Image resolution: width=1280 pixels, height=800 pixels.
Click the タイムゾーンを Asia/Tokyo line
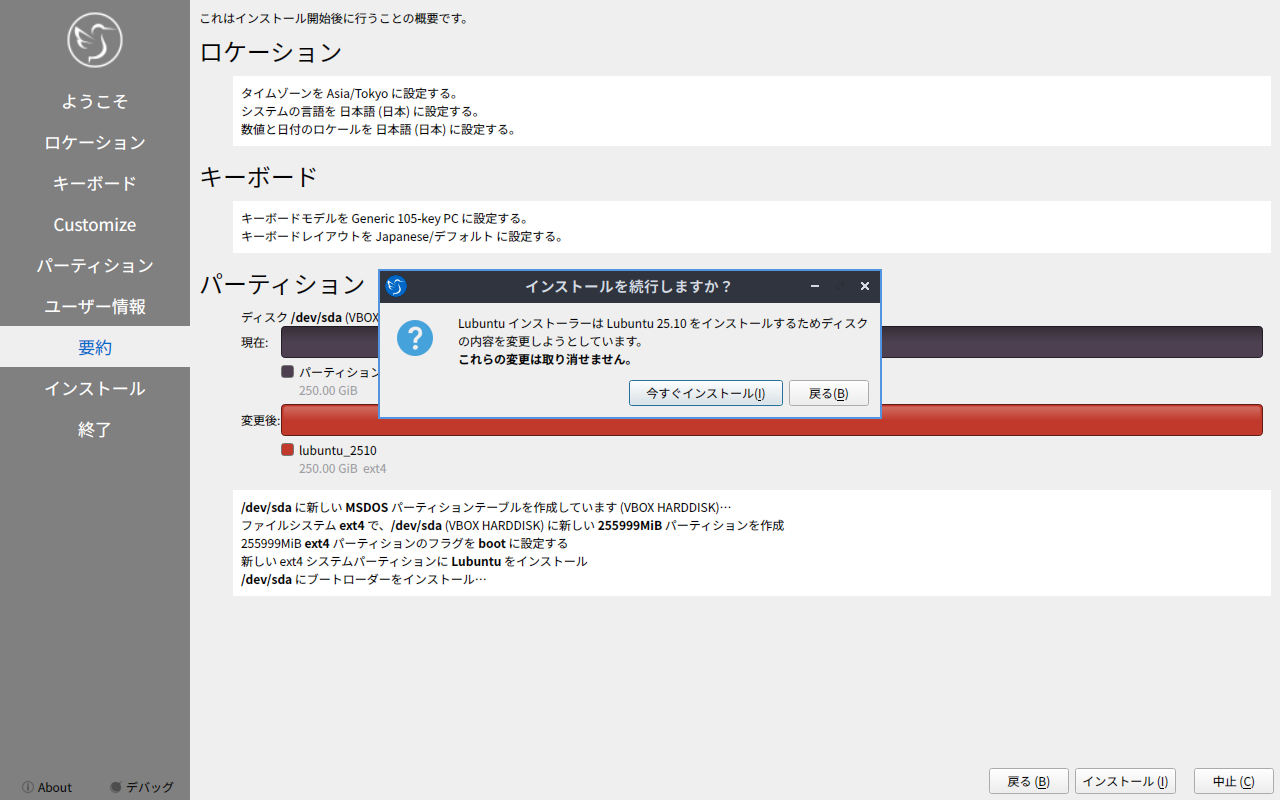(x=349, y=93)
